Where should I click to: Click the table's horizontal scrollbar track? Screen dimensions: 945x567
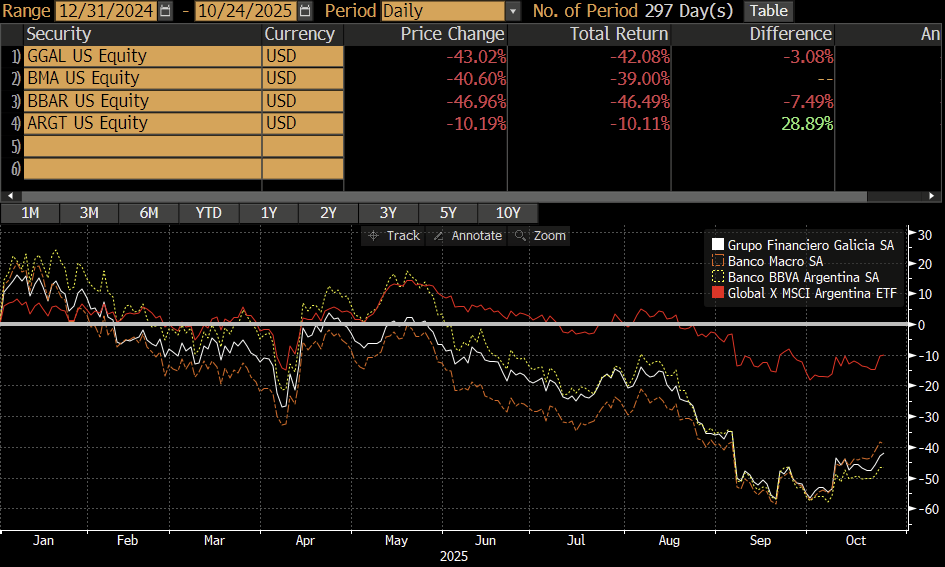pyautogui.click(x=444, y=196)
